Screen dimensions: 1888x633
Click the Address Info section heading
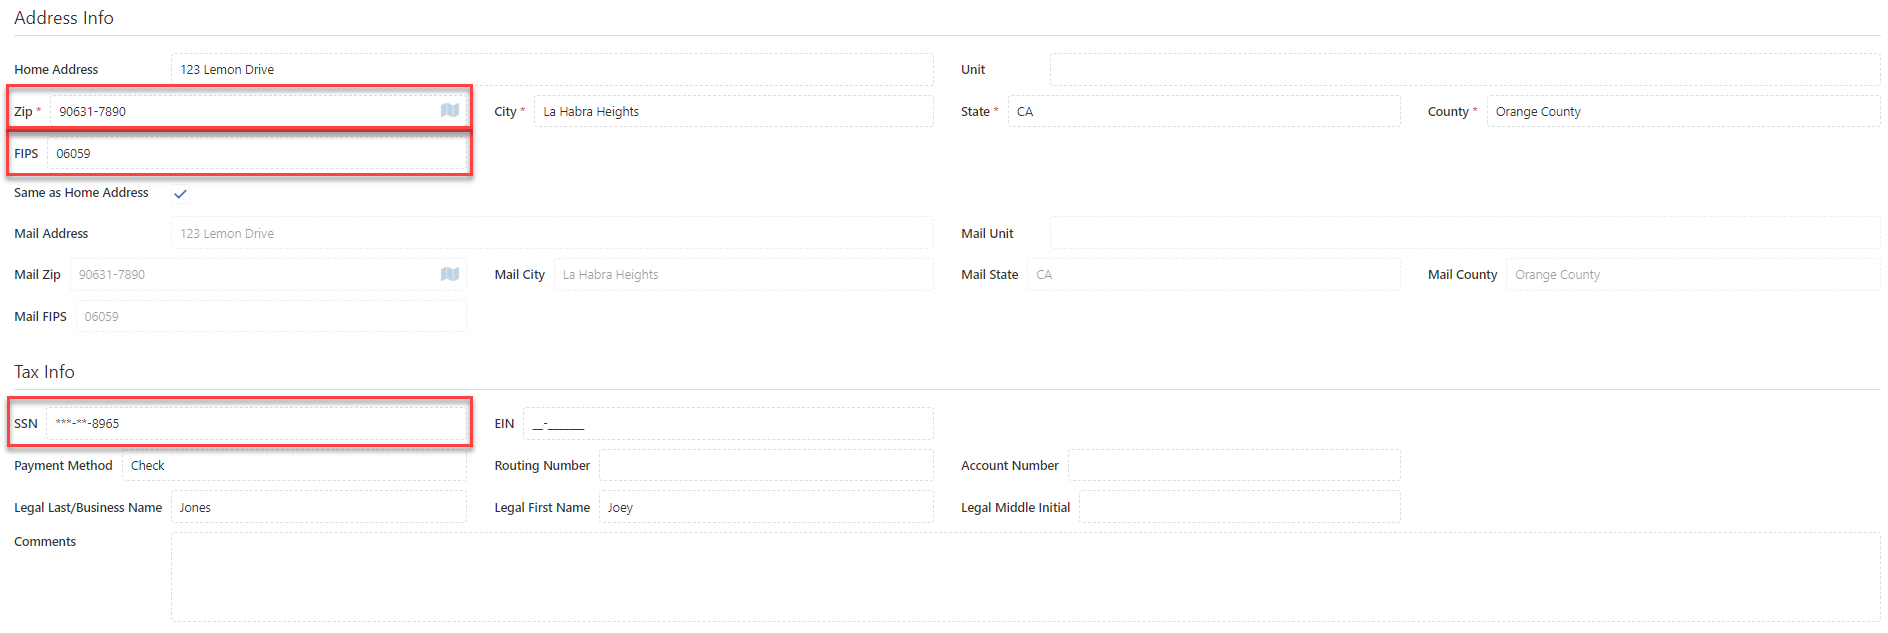[64, 18]
